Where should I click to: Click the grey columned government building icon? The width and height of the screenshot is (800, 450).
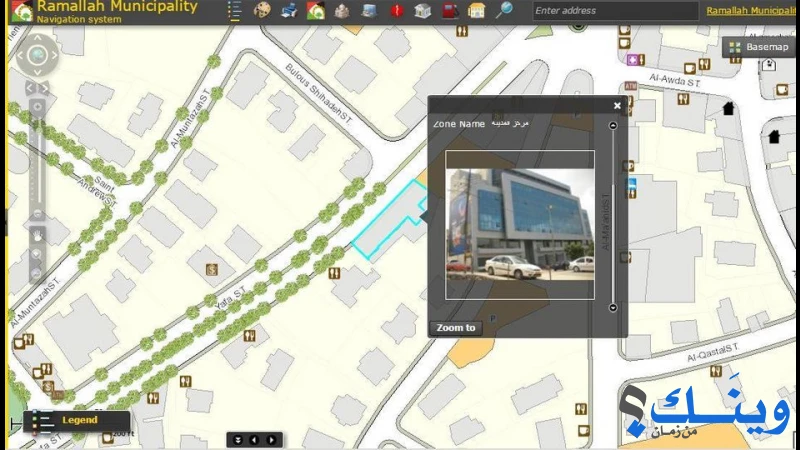[x=422, y=10]
